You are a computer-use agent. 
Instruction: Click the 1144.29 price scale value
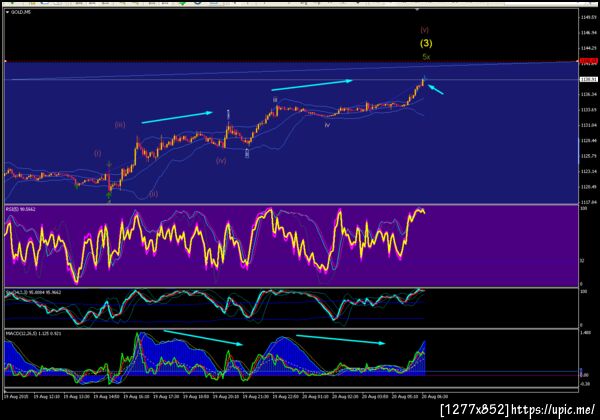pos(589,48)
